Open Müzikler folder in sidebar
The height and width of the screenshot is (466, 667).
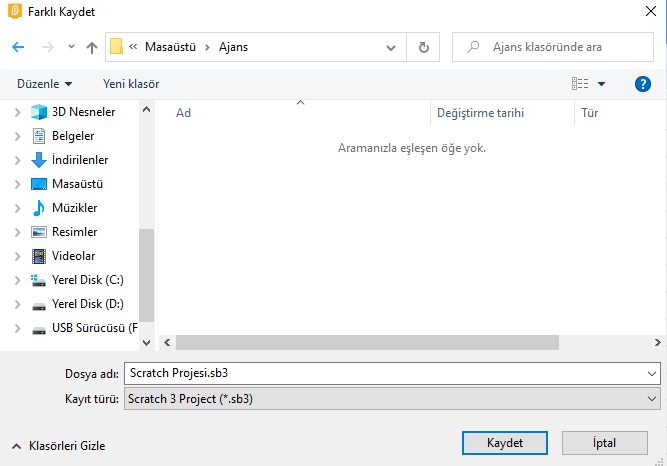coord(74,208)
